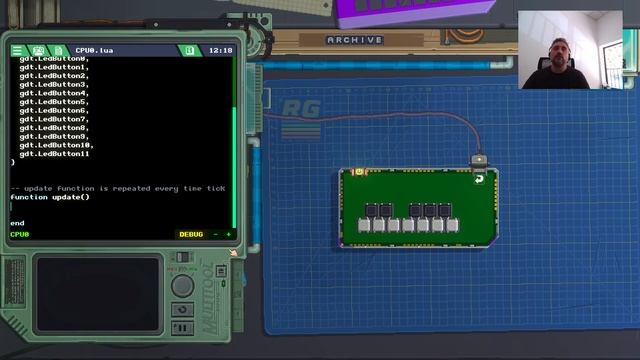Open the ARCHIVE drawer
The width and height of the screenshot is (640, 360).
coord(355,40)
